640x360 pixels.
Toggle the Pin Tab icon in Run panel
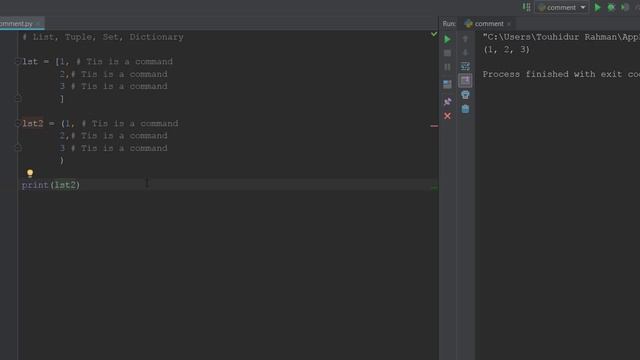(447, 101)
